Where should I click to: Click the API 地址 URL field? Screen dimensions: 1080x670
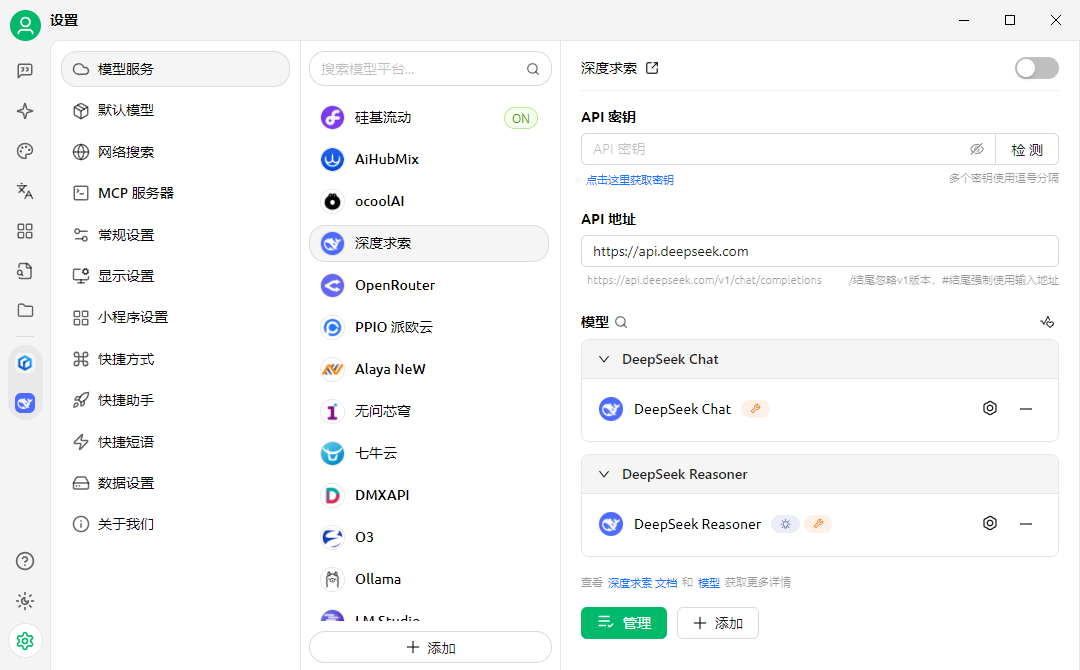point(820,251)
